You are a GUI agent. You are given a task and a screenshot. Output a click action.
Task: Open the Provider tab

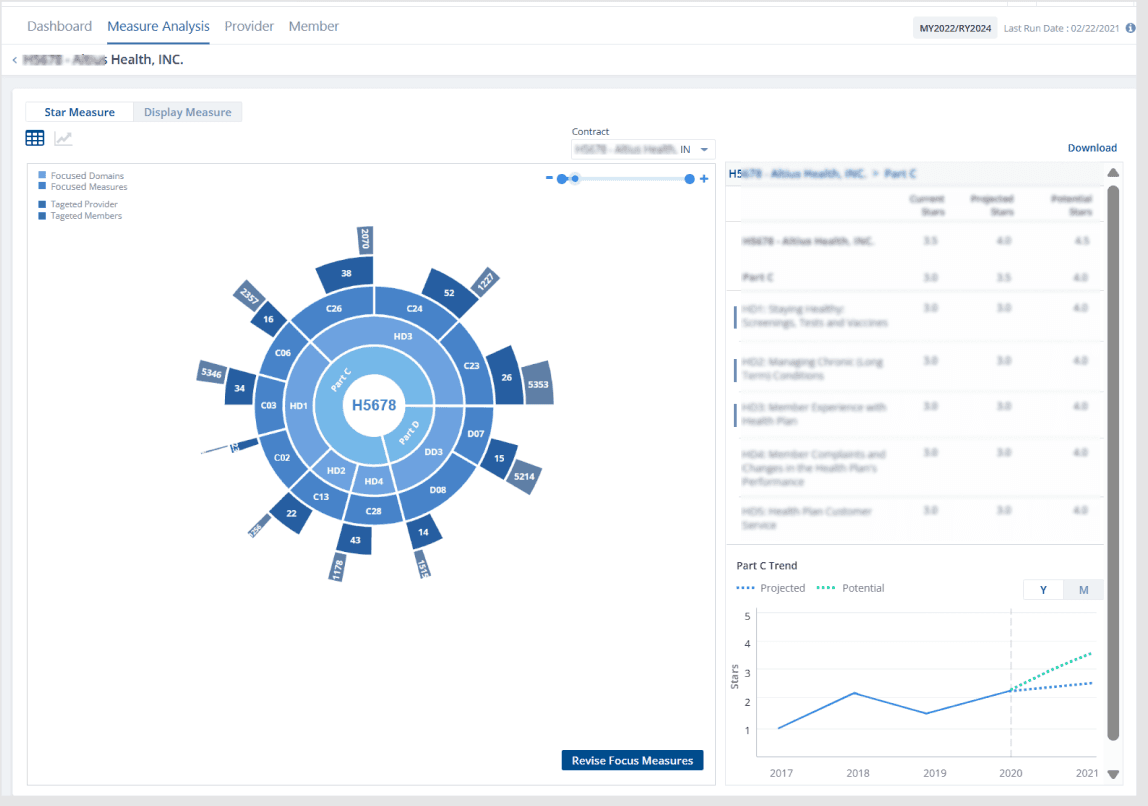(x=249, y=26)
